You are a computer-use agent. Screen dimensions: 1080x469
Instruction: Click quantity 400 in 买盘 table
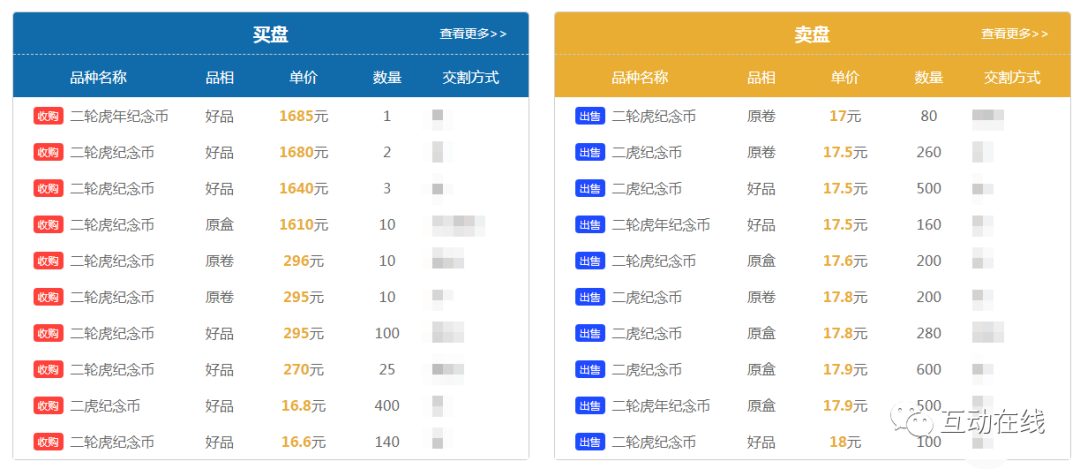coord(387,406)
